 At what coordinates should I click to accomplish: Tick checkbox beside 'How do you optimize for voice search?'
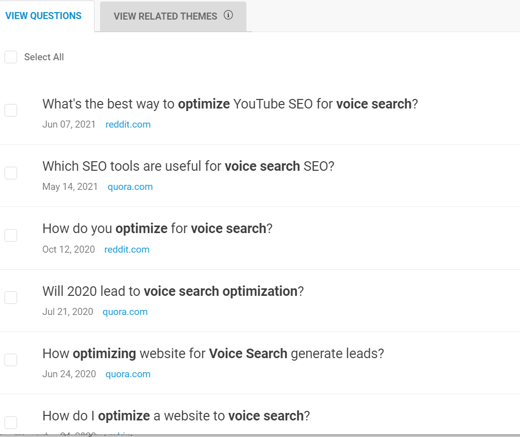(x=11, y=235)
